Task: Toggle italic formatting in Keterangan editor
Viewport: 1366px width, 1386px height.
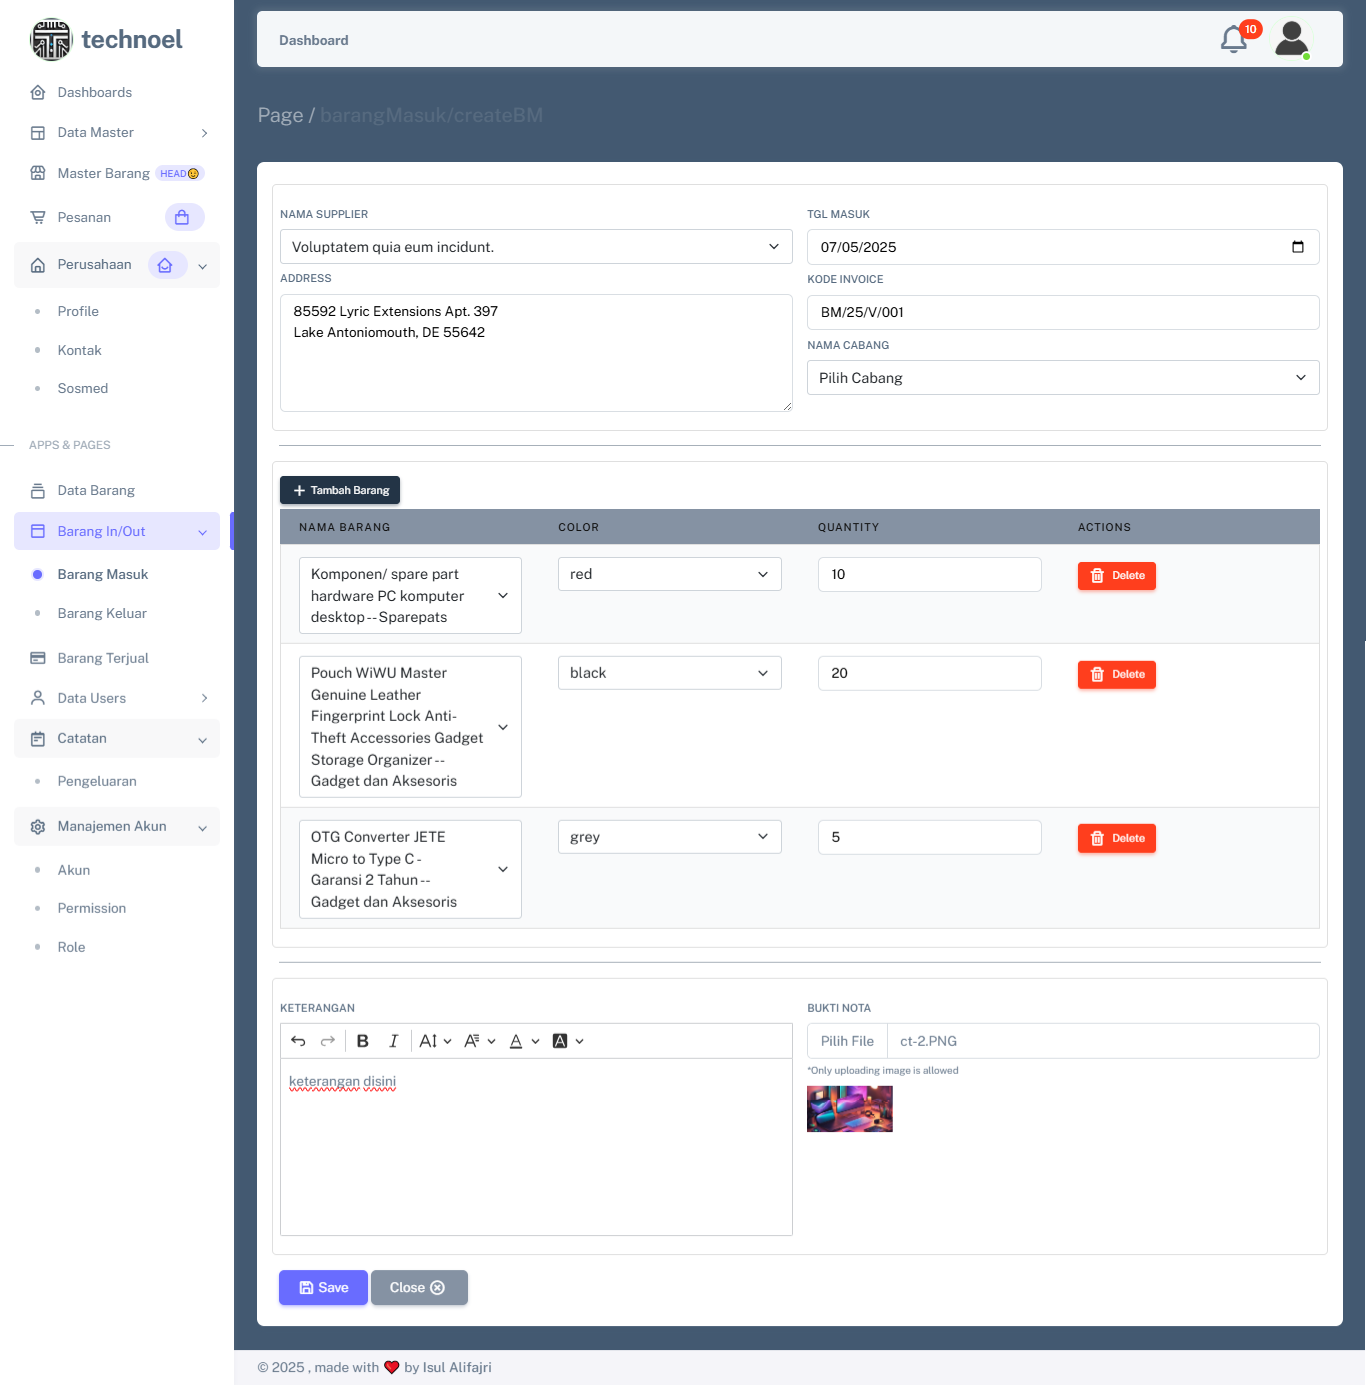Action: (x=393, y=1041)
